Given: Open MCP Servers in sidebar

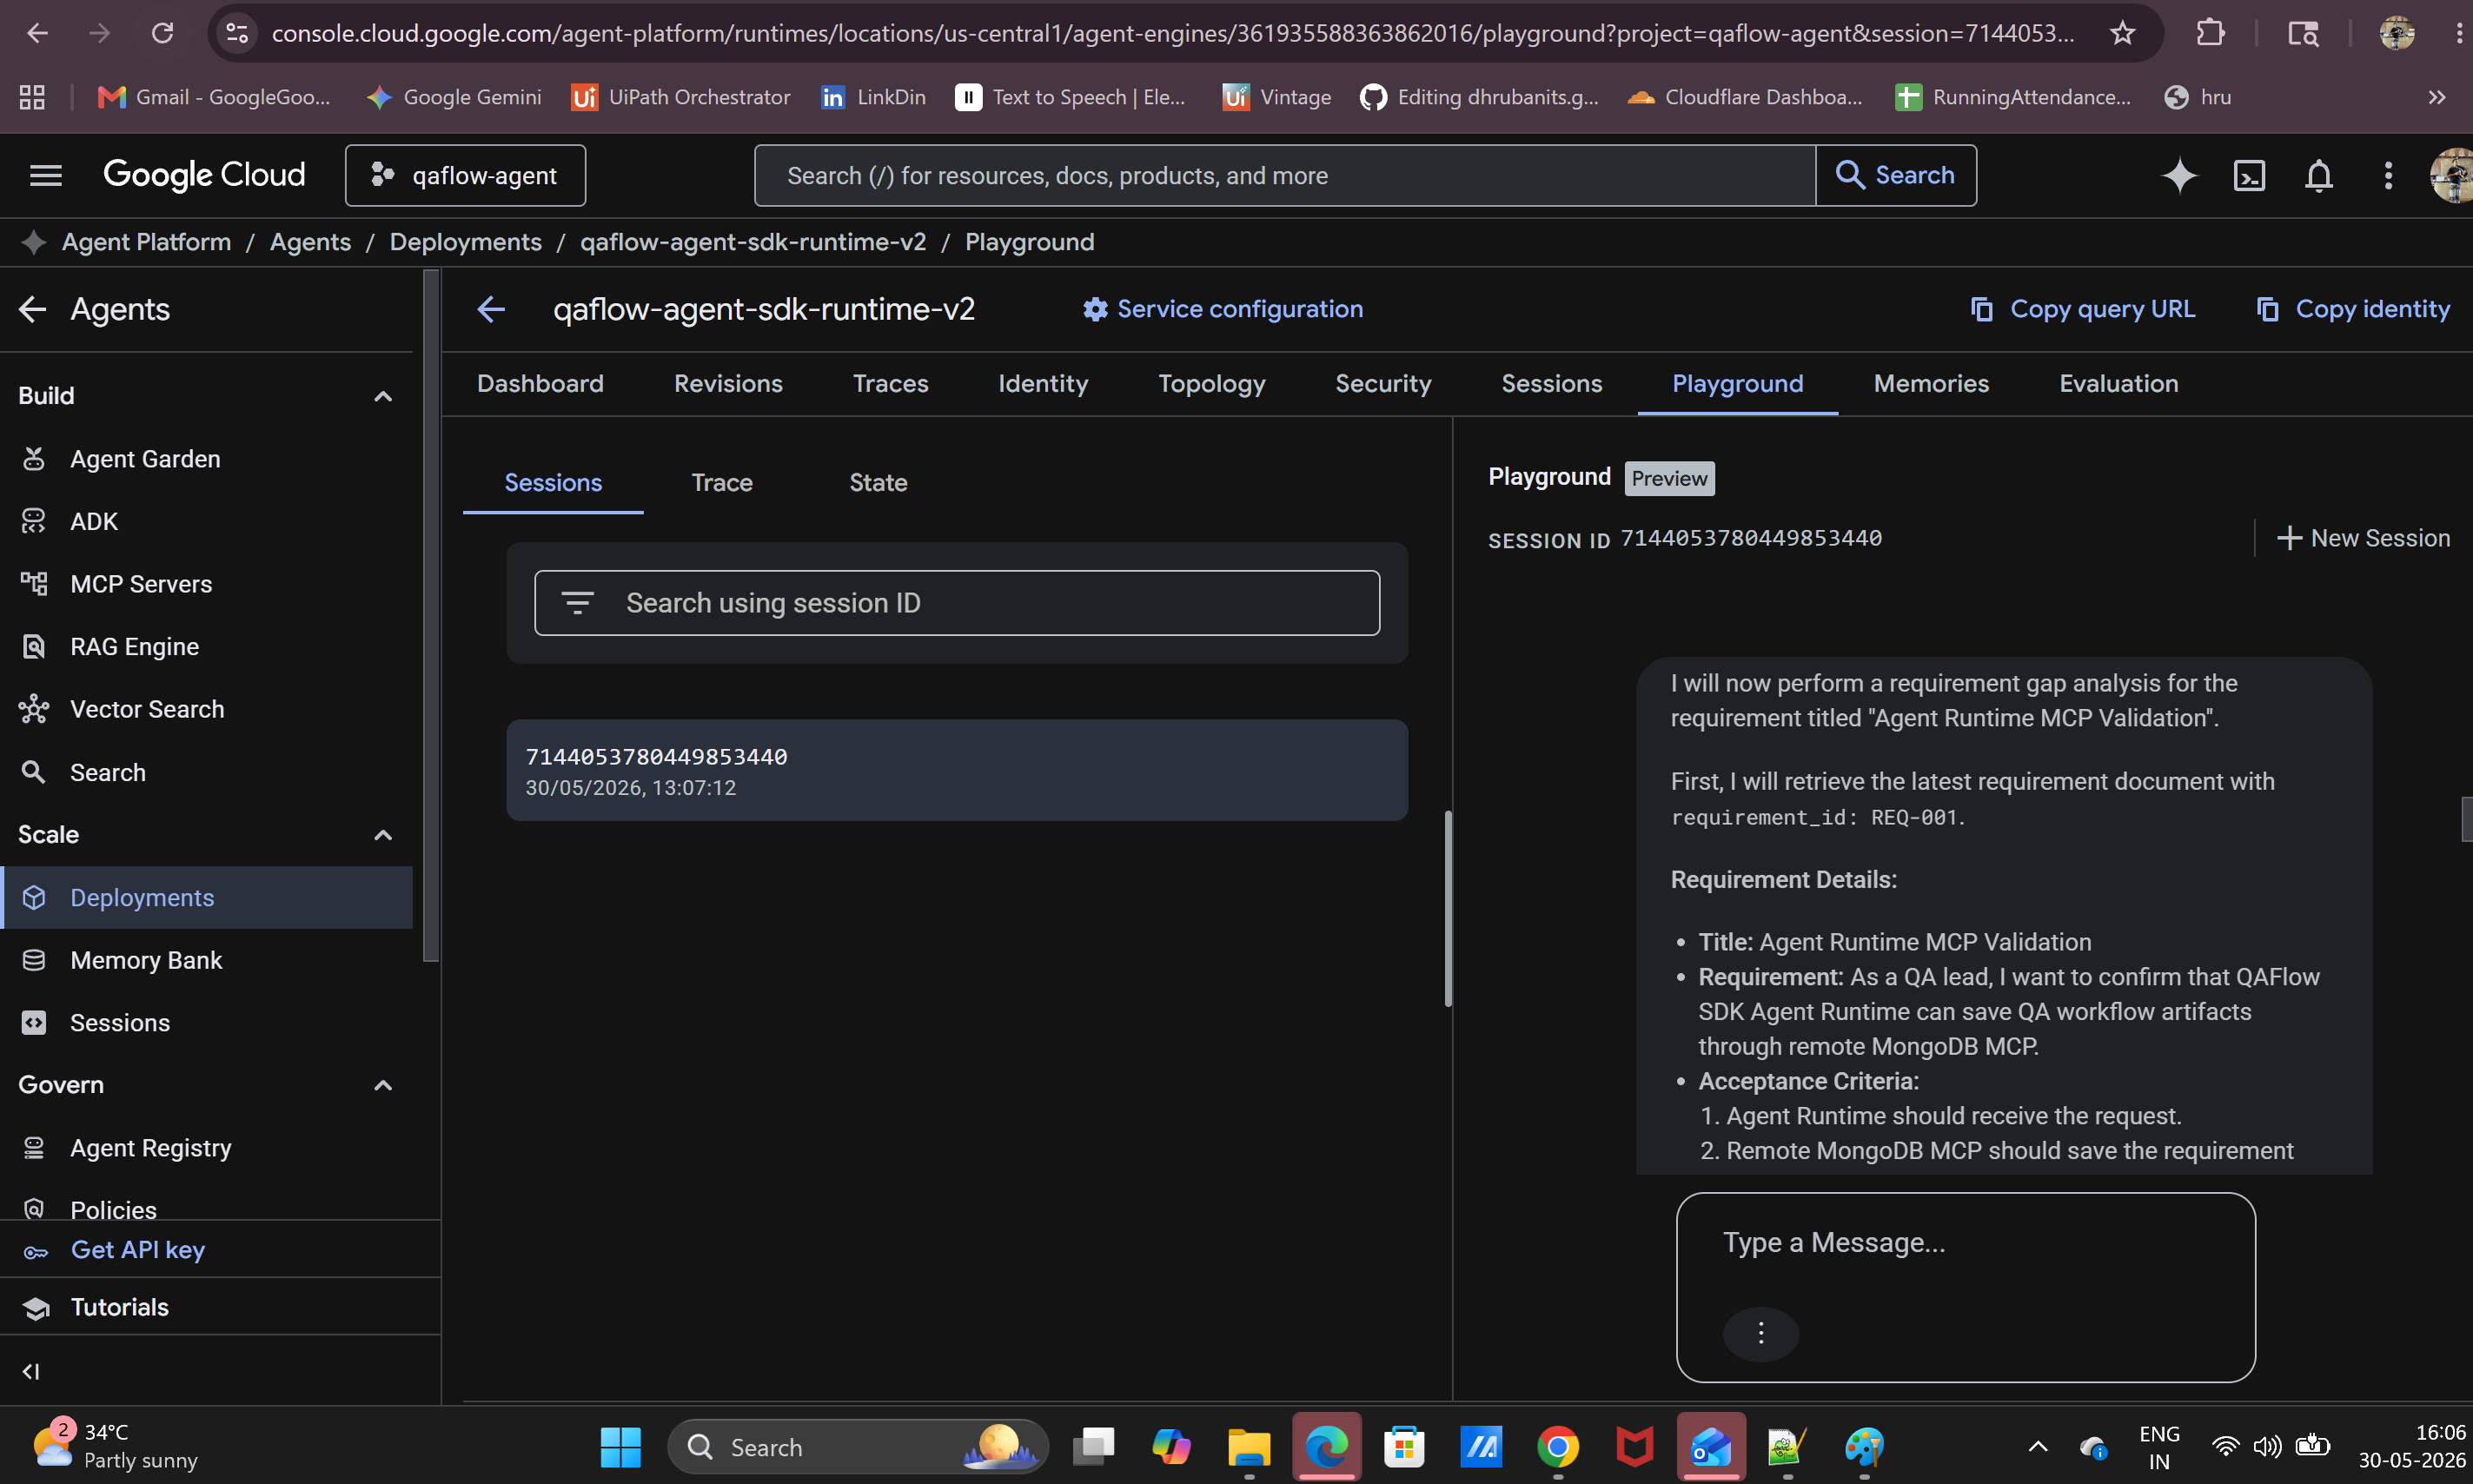Looking at the screenshot, I should (141, 584).
